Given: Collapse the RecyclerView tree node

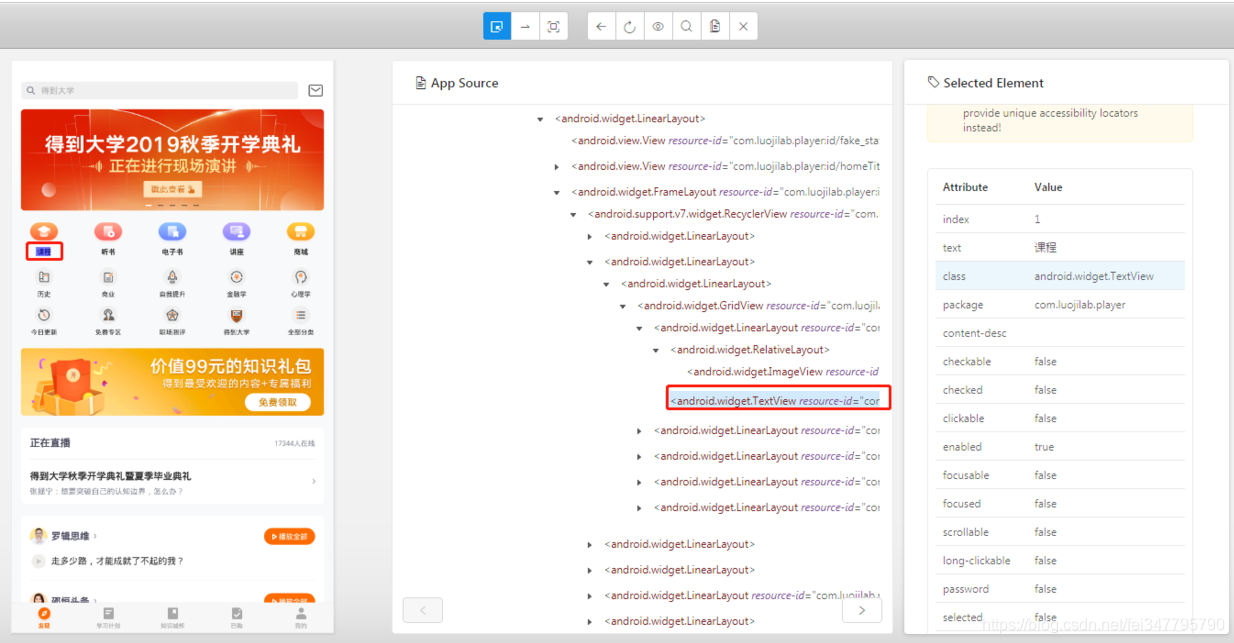Looking at the screenshot, I should coord(574,214).
